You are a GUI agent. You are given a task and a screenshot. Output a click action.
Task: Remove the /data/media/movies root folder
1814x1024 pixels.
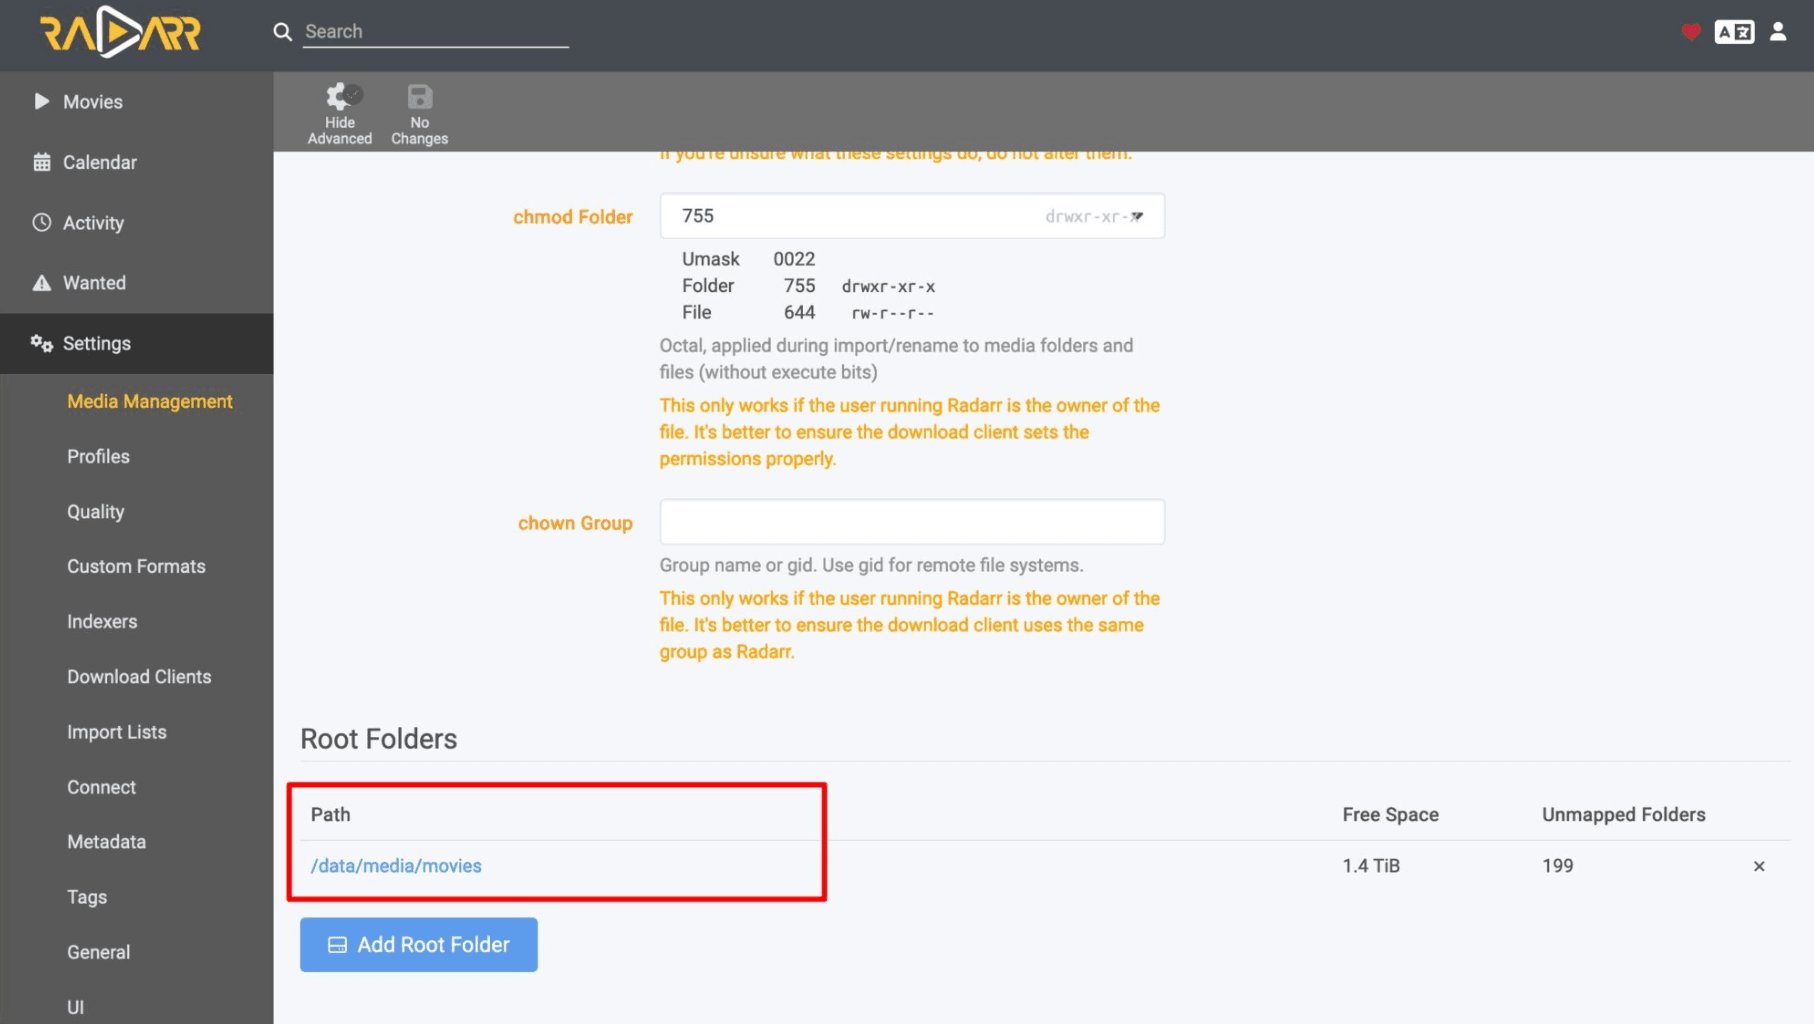coord(1758,866)
